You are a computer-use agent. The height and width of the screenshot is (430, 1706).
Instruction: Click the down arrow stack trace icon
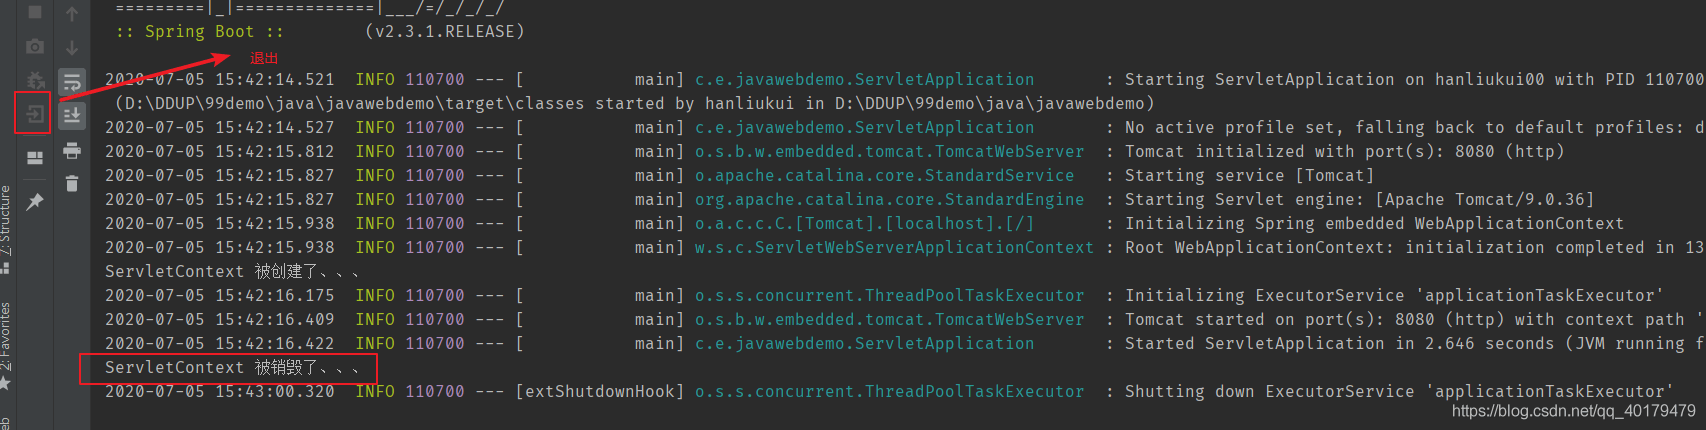[72, 47]
